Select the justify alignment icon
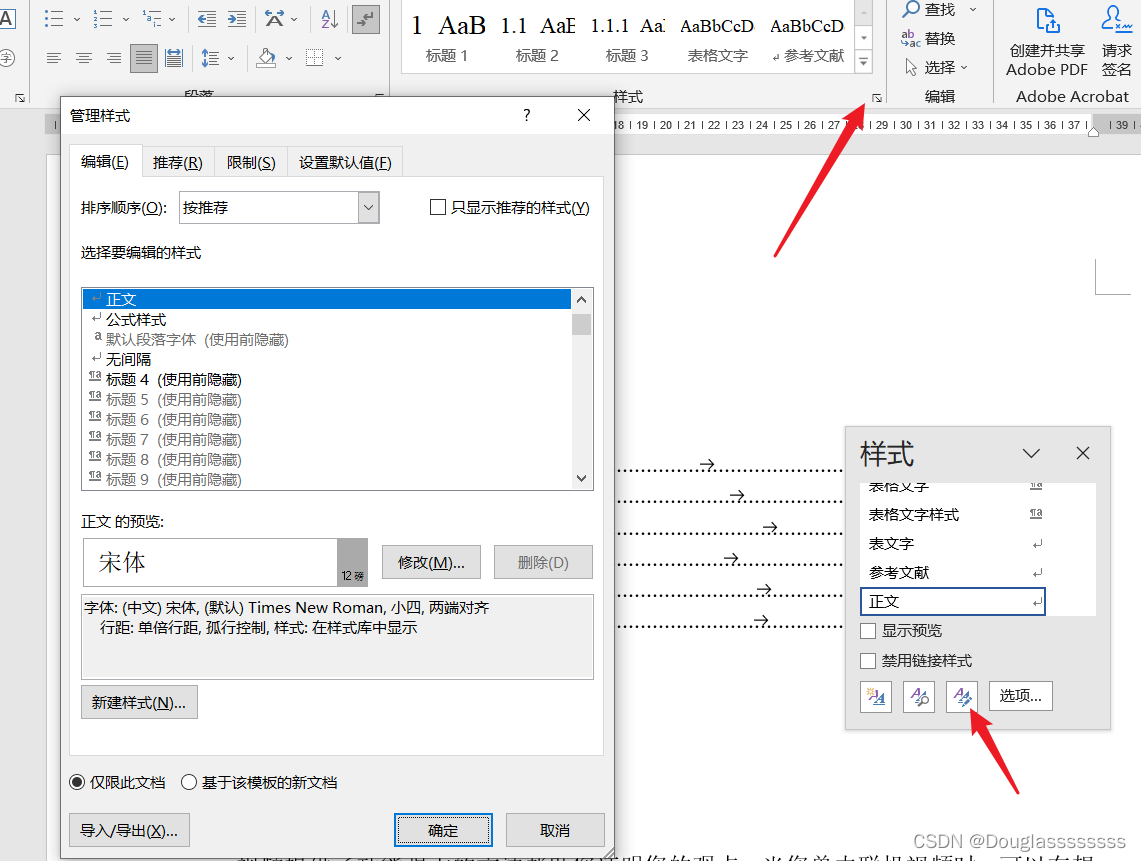This screenshot has height=861, width=1141. (143, 58)
